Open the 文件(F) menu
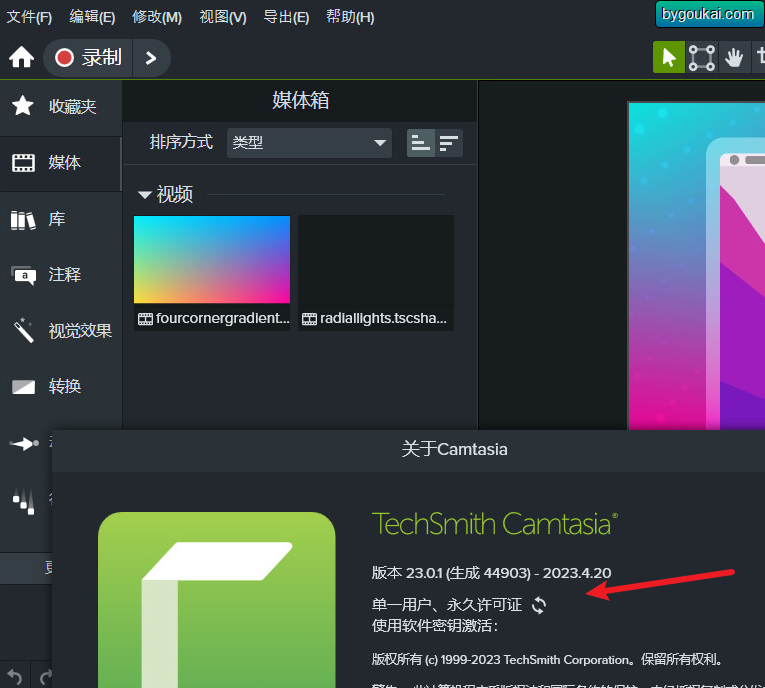 coord(29,17)
